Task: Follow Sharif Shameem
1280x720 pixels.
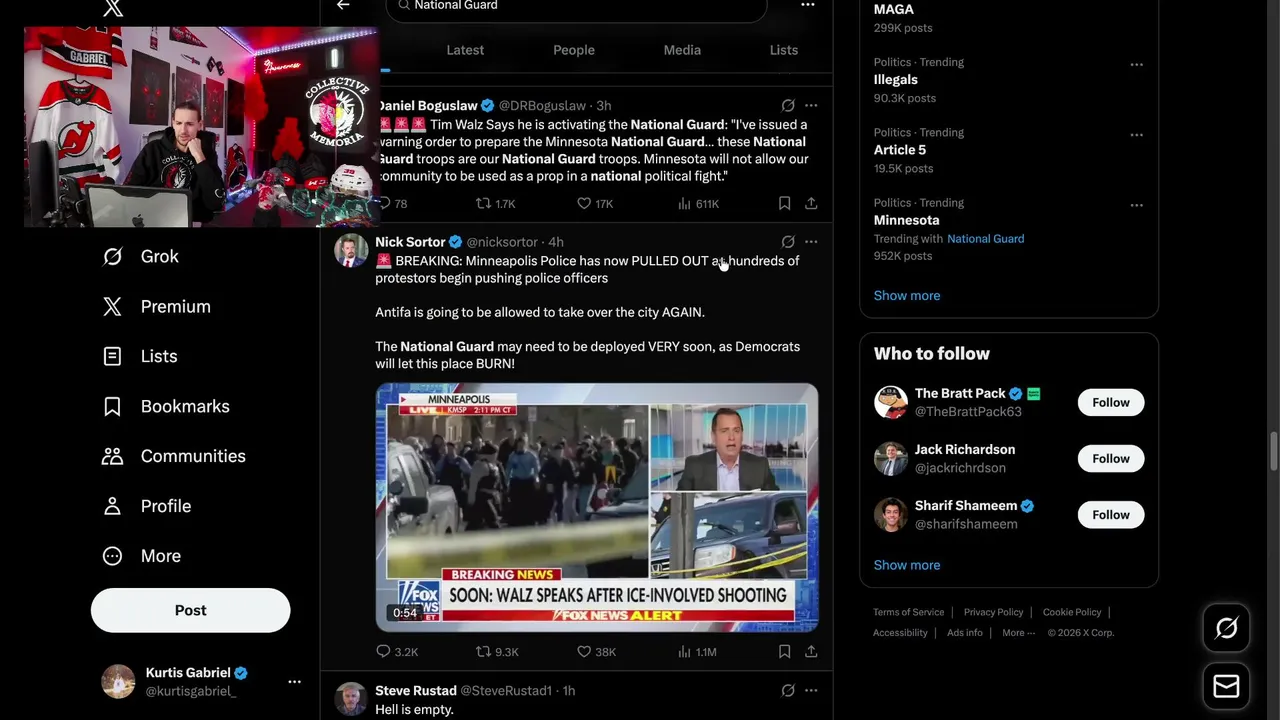Action: point(1111,514)
